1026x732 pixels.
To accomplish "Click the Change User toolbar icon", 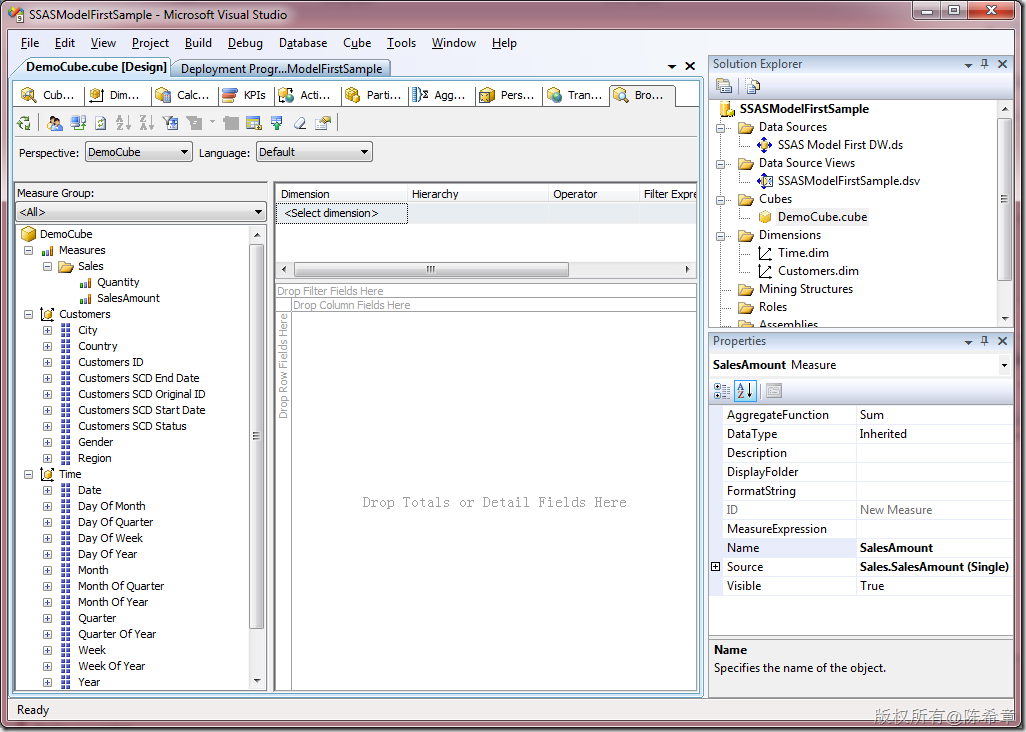I will pyautogui.click(x=55, y=122).
